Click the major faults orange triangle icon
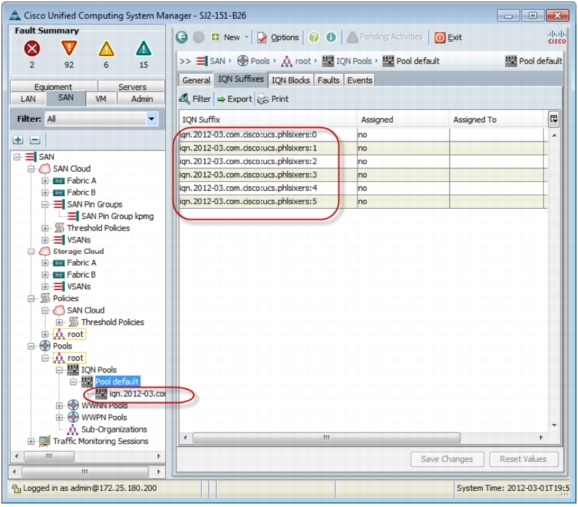The image size is (578, 507). [x=69, y=48]
